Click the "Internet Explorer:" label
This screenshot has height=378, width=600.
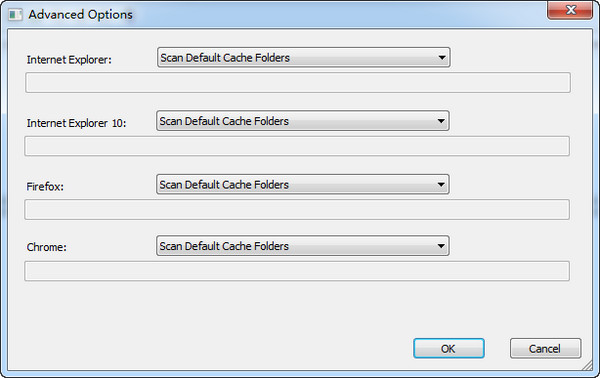69,60
